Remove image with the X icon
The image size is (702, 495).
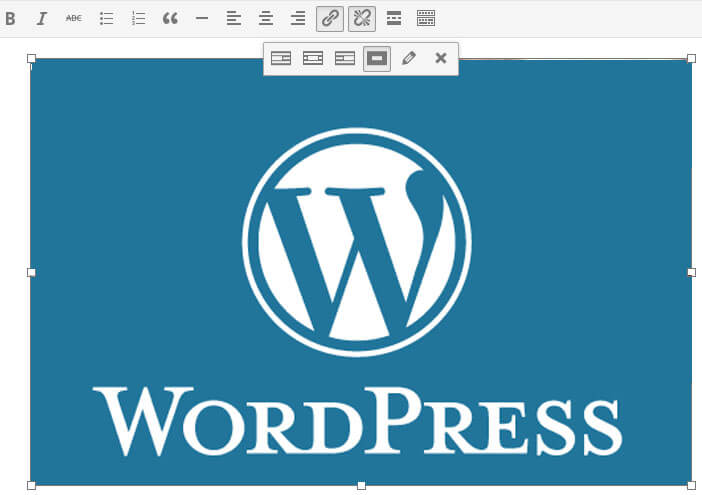coord(441,58)
